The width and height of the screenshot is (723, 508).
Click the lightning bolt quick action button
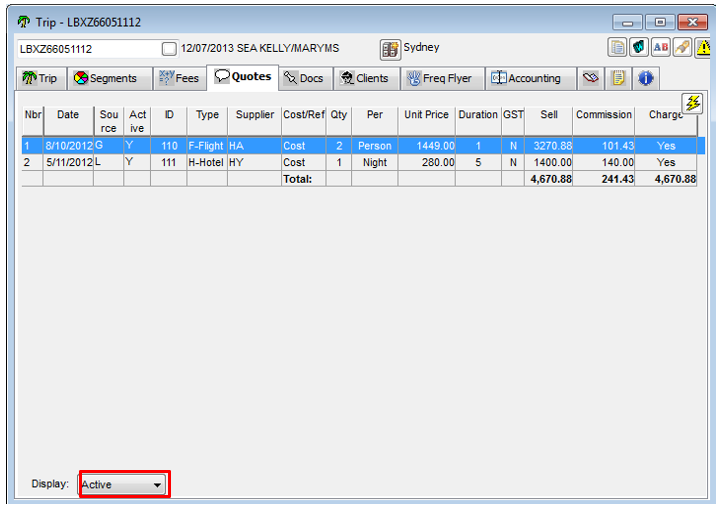tap(692, 103)
